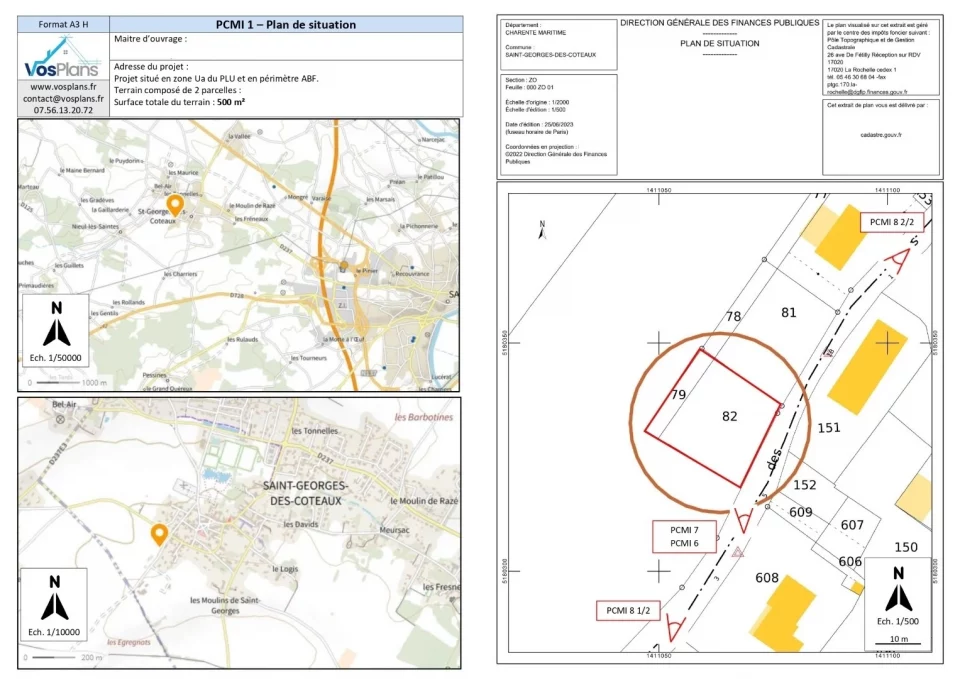Select parcel 82 inside the red outline
960x679 pixels.
coord(729,416)
